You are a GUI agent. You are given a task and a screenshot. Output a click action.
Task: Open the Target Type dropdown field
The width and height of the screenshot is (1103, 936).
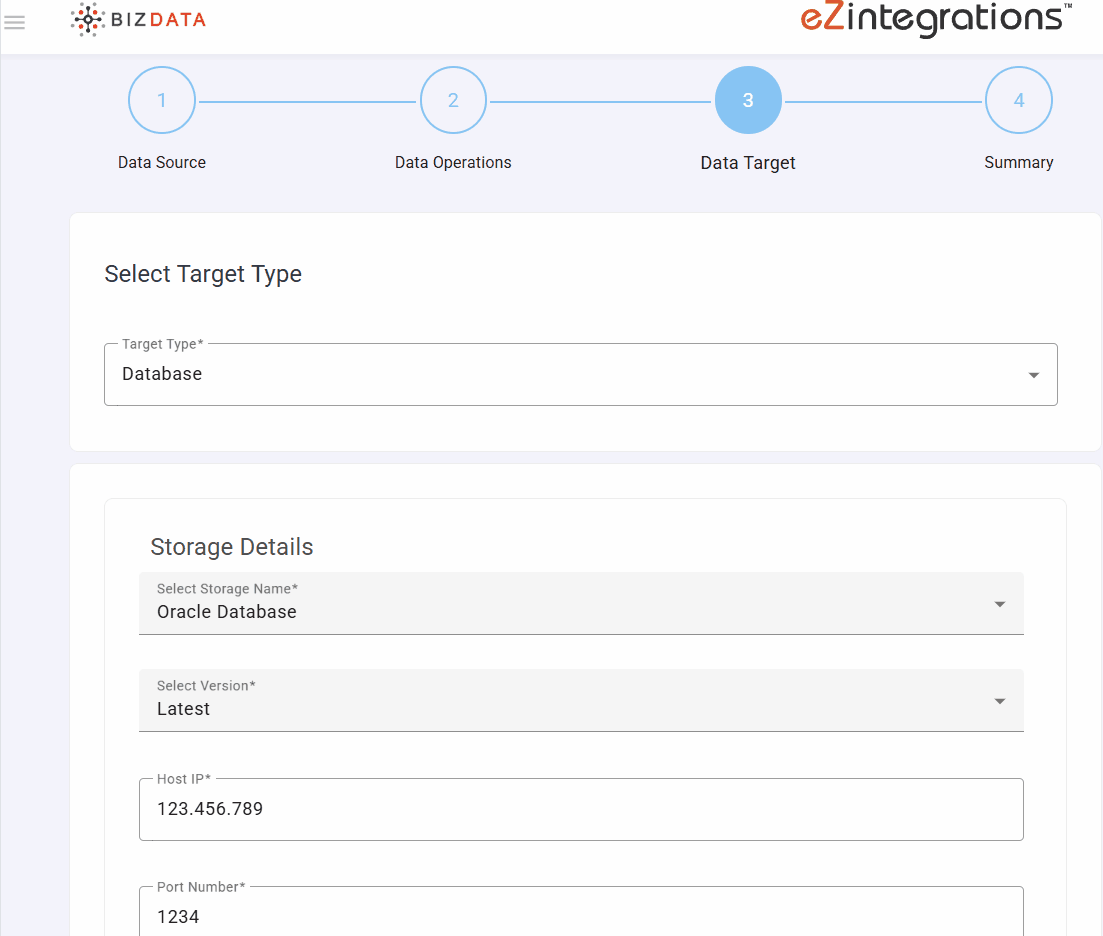[x=560, y=375]
